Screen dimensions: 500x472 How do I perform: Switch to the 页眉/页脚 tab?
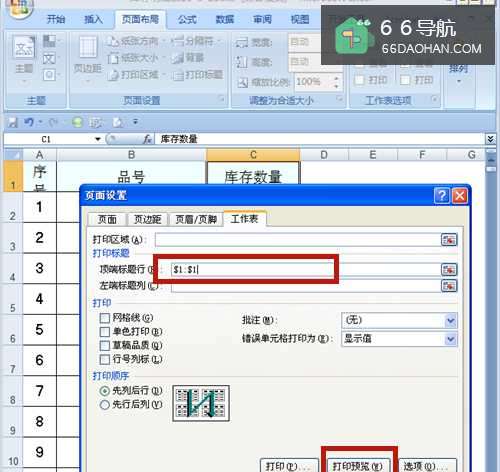pyautogui.click(x=196, y=220)
